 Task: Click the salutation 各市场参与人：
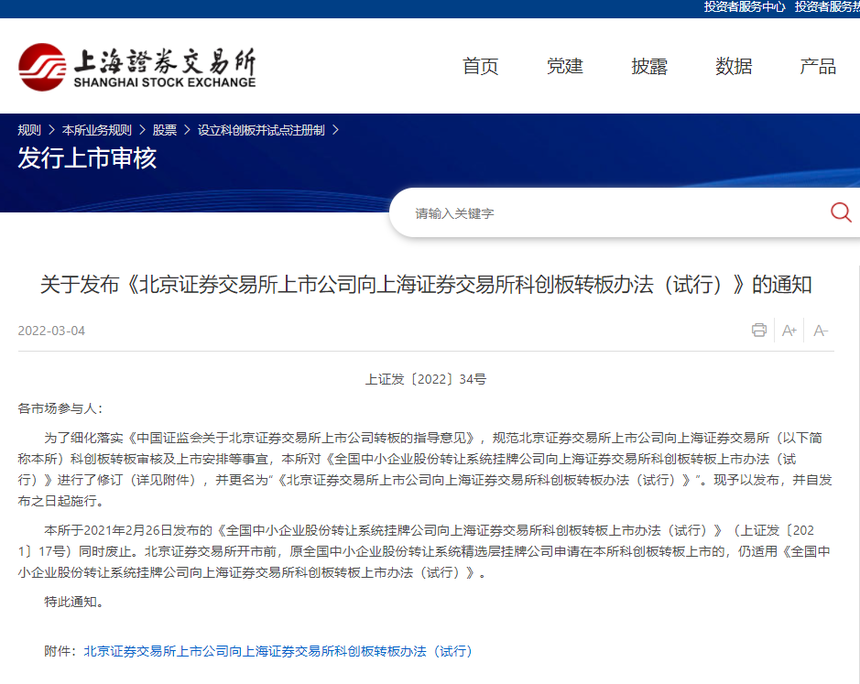coord(60,409)
